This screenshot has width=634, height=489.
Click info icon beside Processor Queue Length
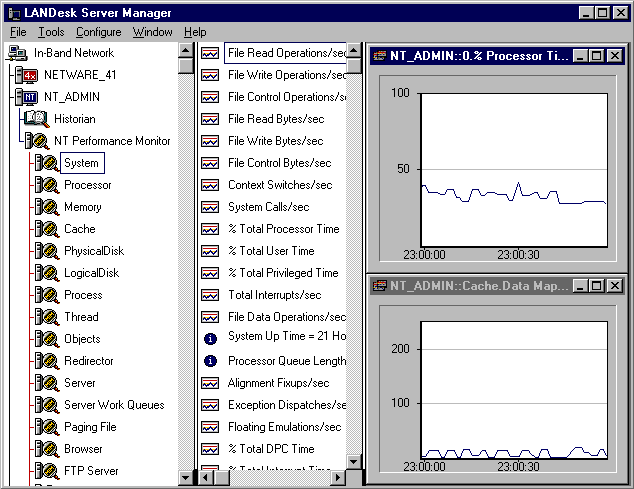210,361
